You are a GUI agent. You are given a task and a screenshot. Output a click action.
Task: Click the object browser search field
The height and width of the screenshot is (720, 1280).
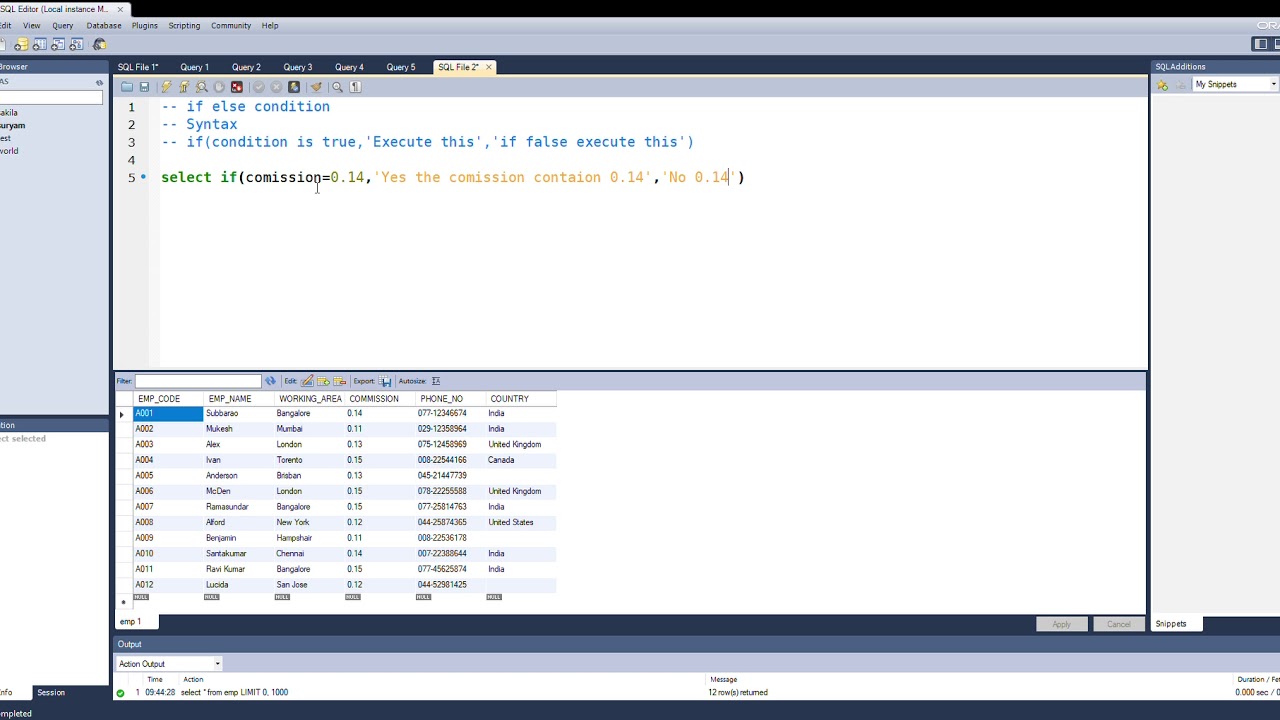coord(51,97)
